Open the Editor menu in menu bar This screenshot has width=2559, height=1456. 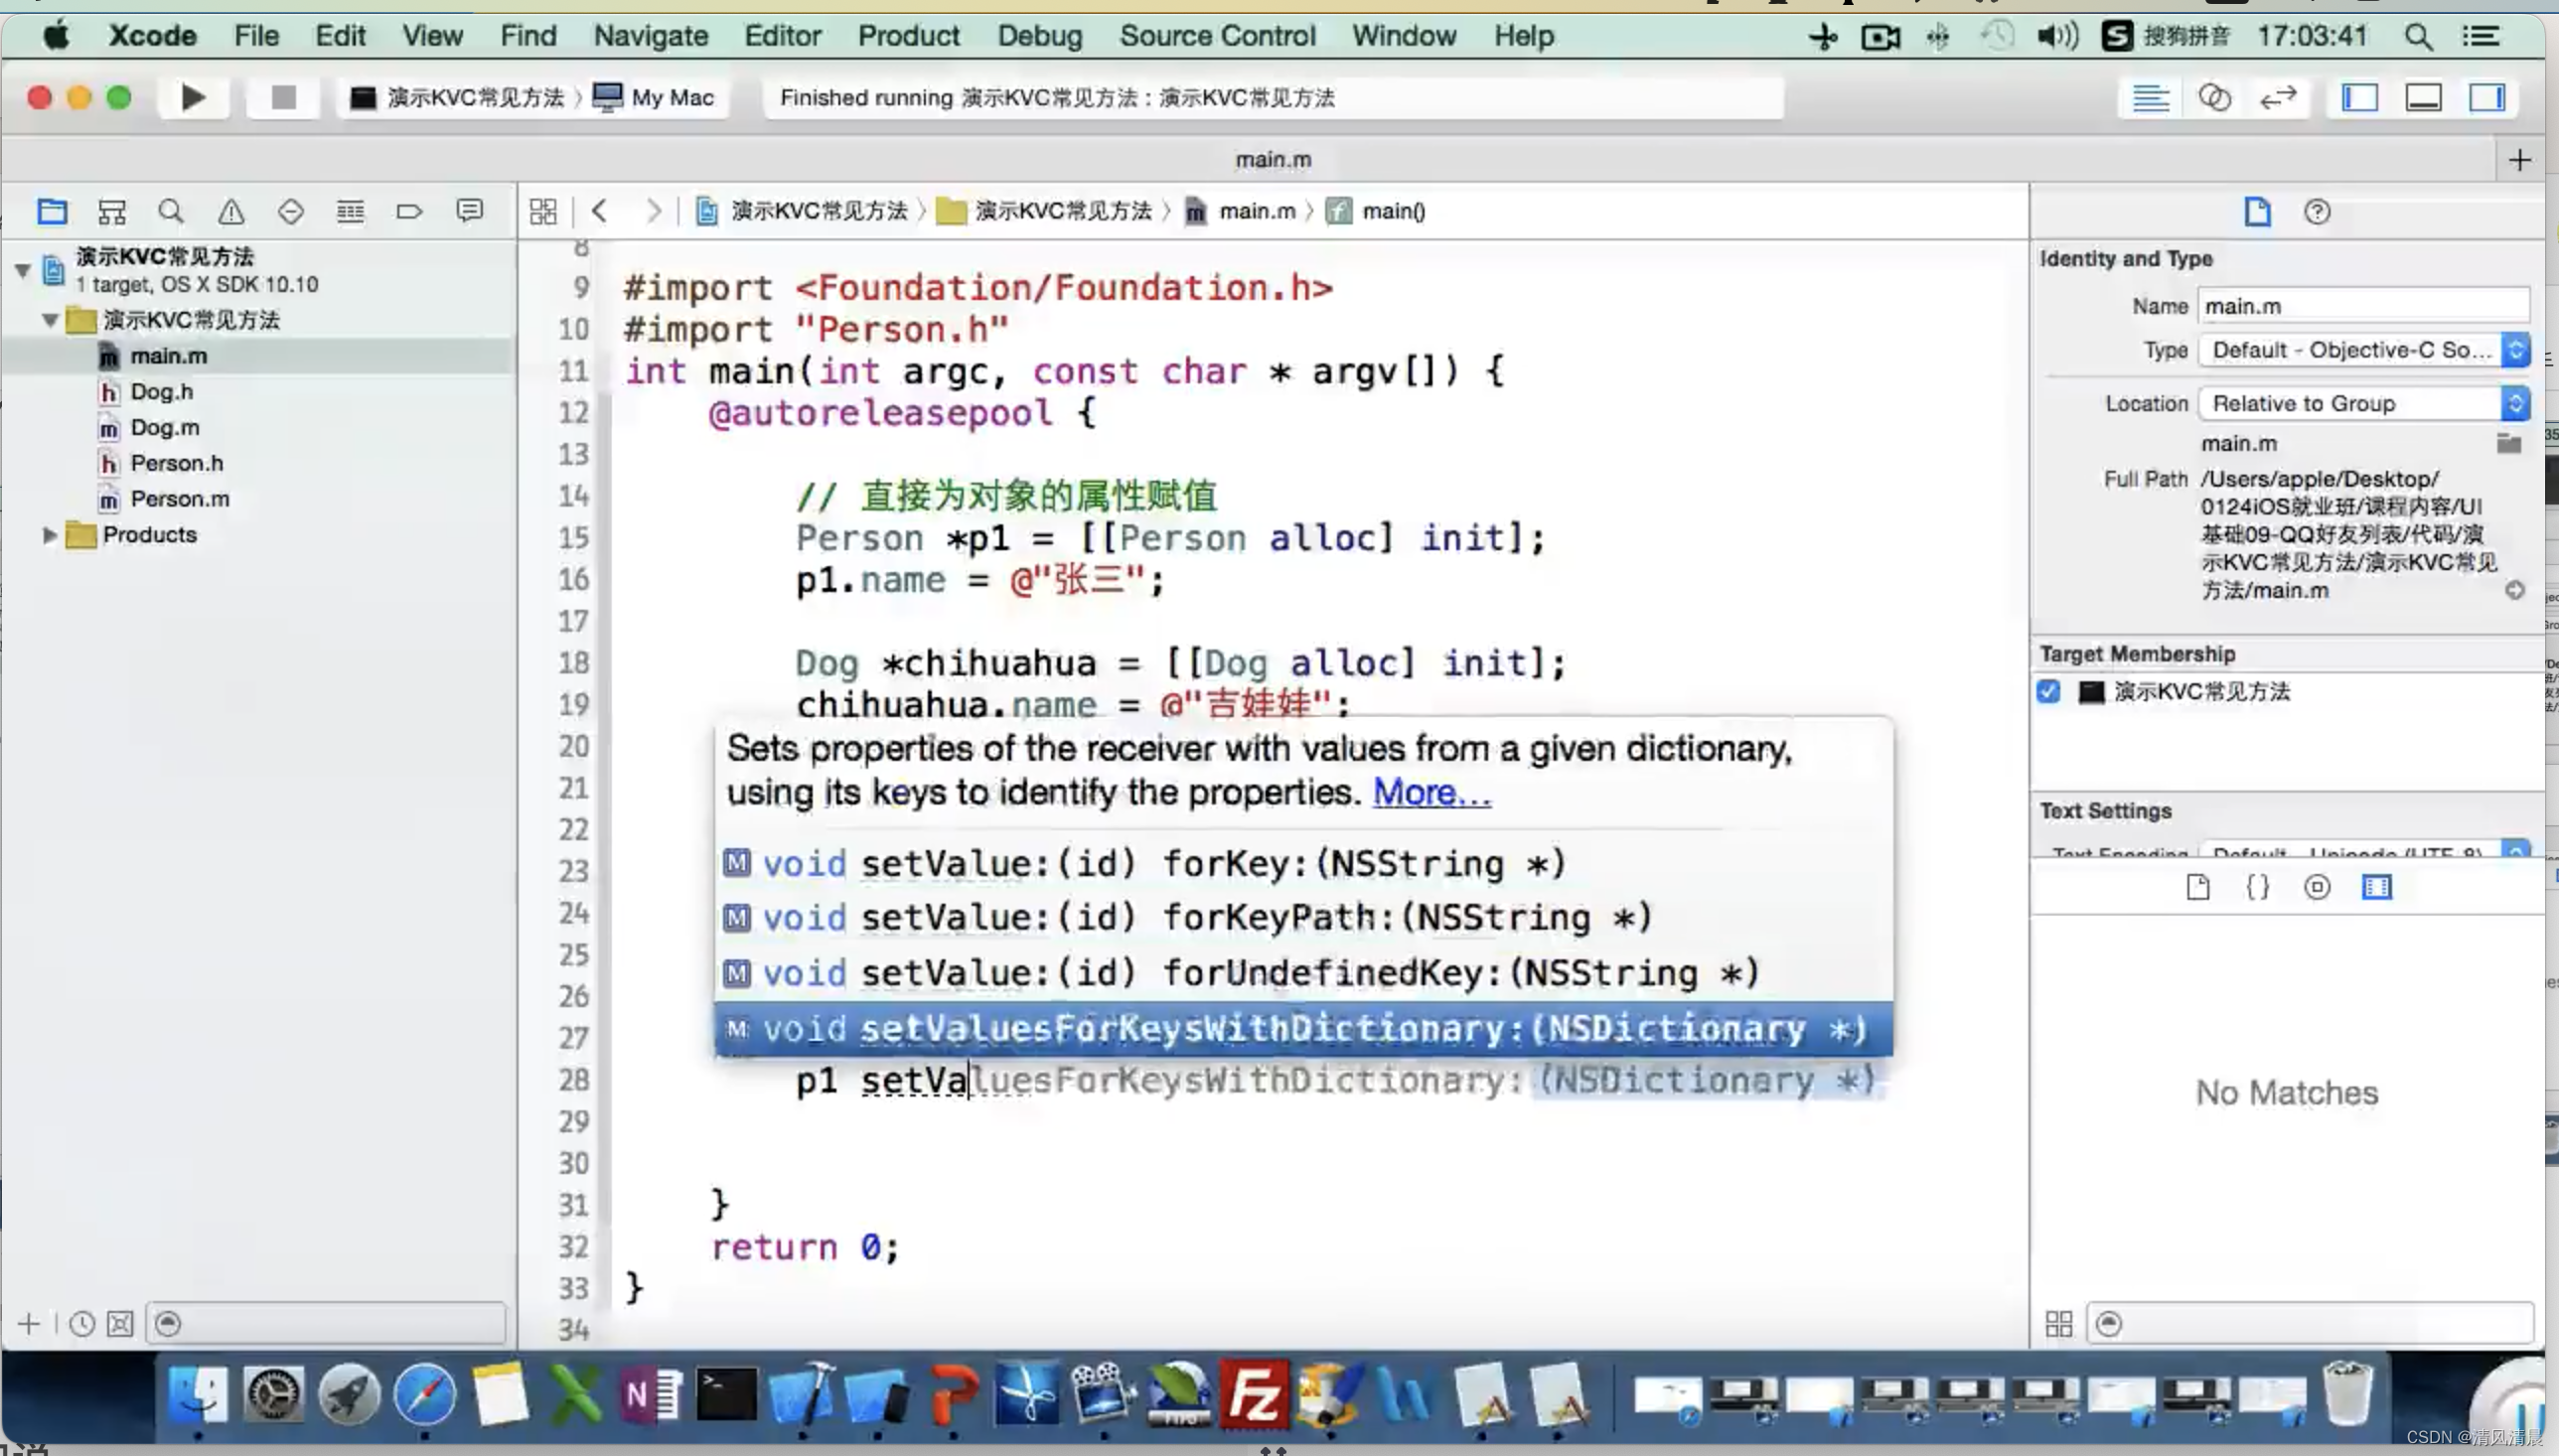coord(781,35)
